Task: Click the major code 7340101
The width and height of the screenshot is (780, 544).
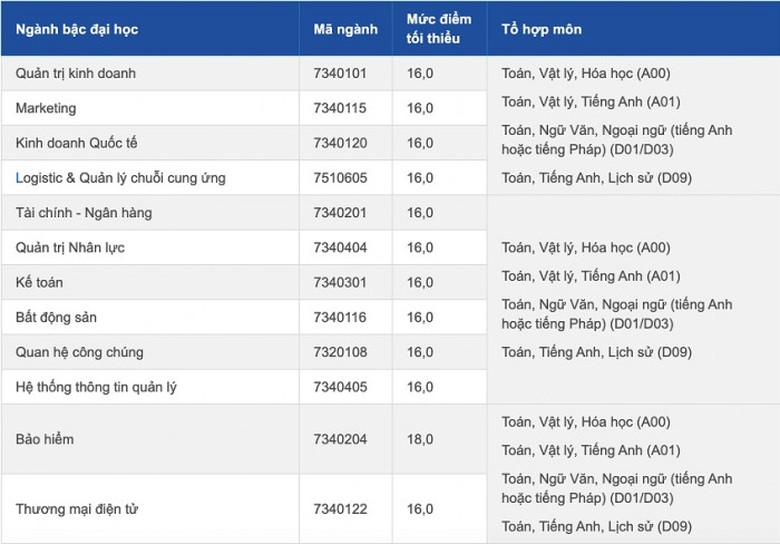Action: [x=340, y=73]
